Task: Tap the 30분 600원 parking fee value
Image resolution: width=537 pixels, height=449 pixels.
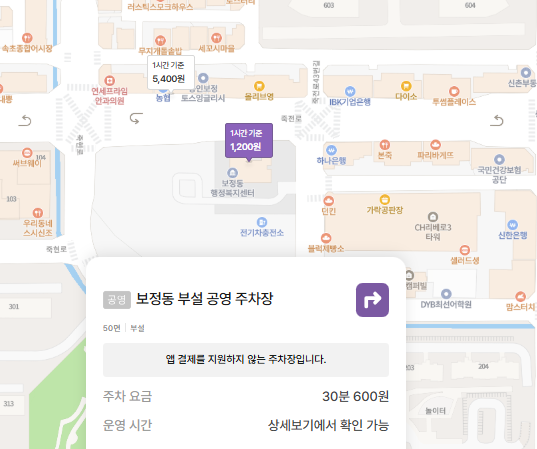Action: coord(355,397)
